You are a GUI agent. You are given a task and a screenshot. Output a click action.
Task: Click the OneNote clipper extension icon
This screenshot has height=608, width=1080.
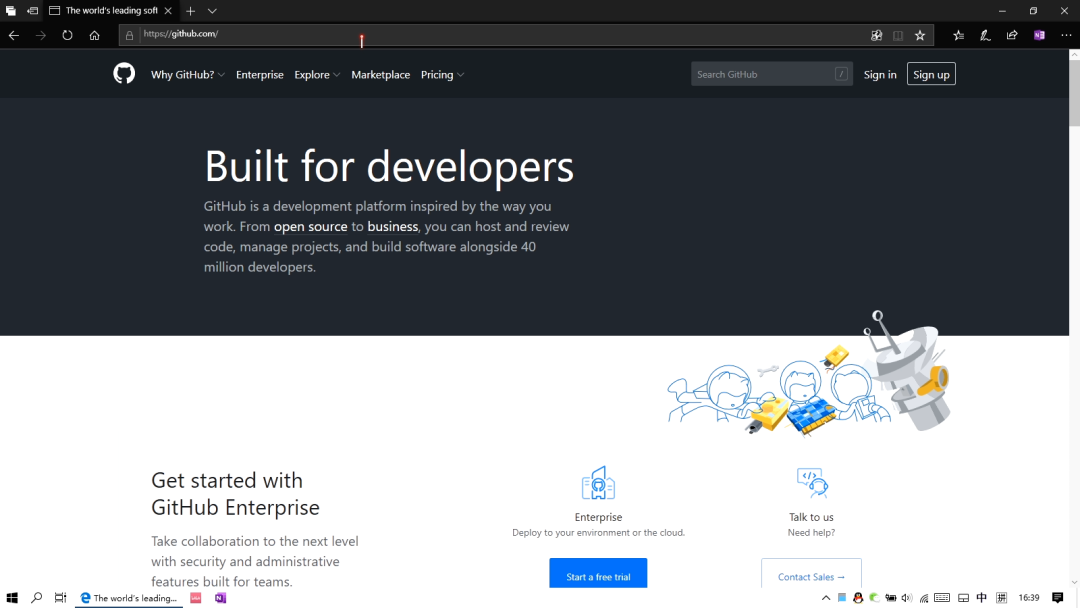(1039, 35)
